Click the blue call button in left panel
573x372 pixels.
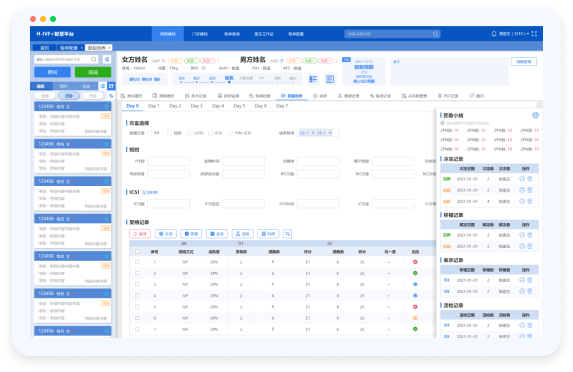pos(52,72)
